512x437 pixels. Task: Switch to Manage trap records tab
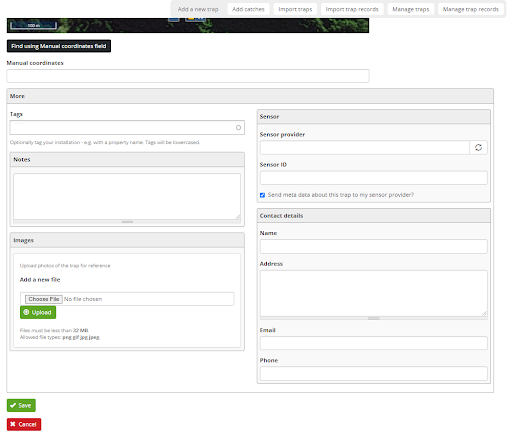tap(471, 9)
